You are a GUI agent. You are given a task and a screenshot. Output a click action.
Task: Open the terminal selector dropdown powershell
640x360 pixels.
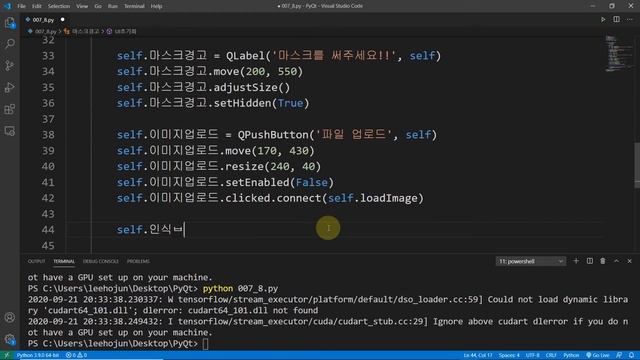[x=531, y=261]
